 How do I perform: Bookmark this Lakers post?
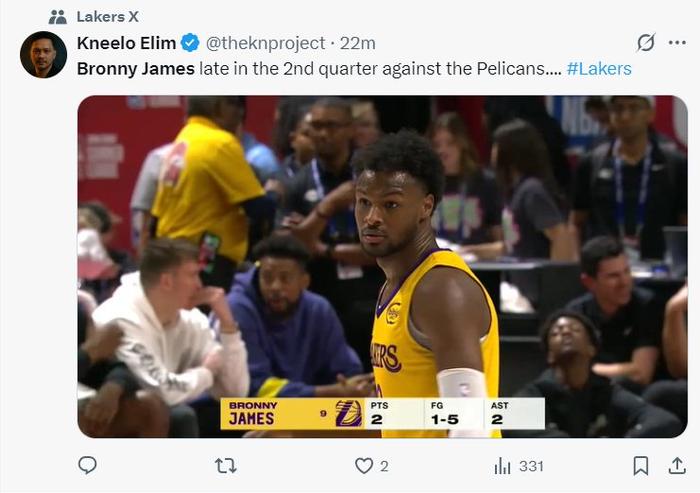point(641,465)
